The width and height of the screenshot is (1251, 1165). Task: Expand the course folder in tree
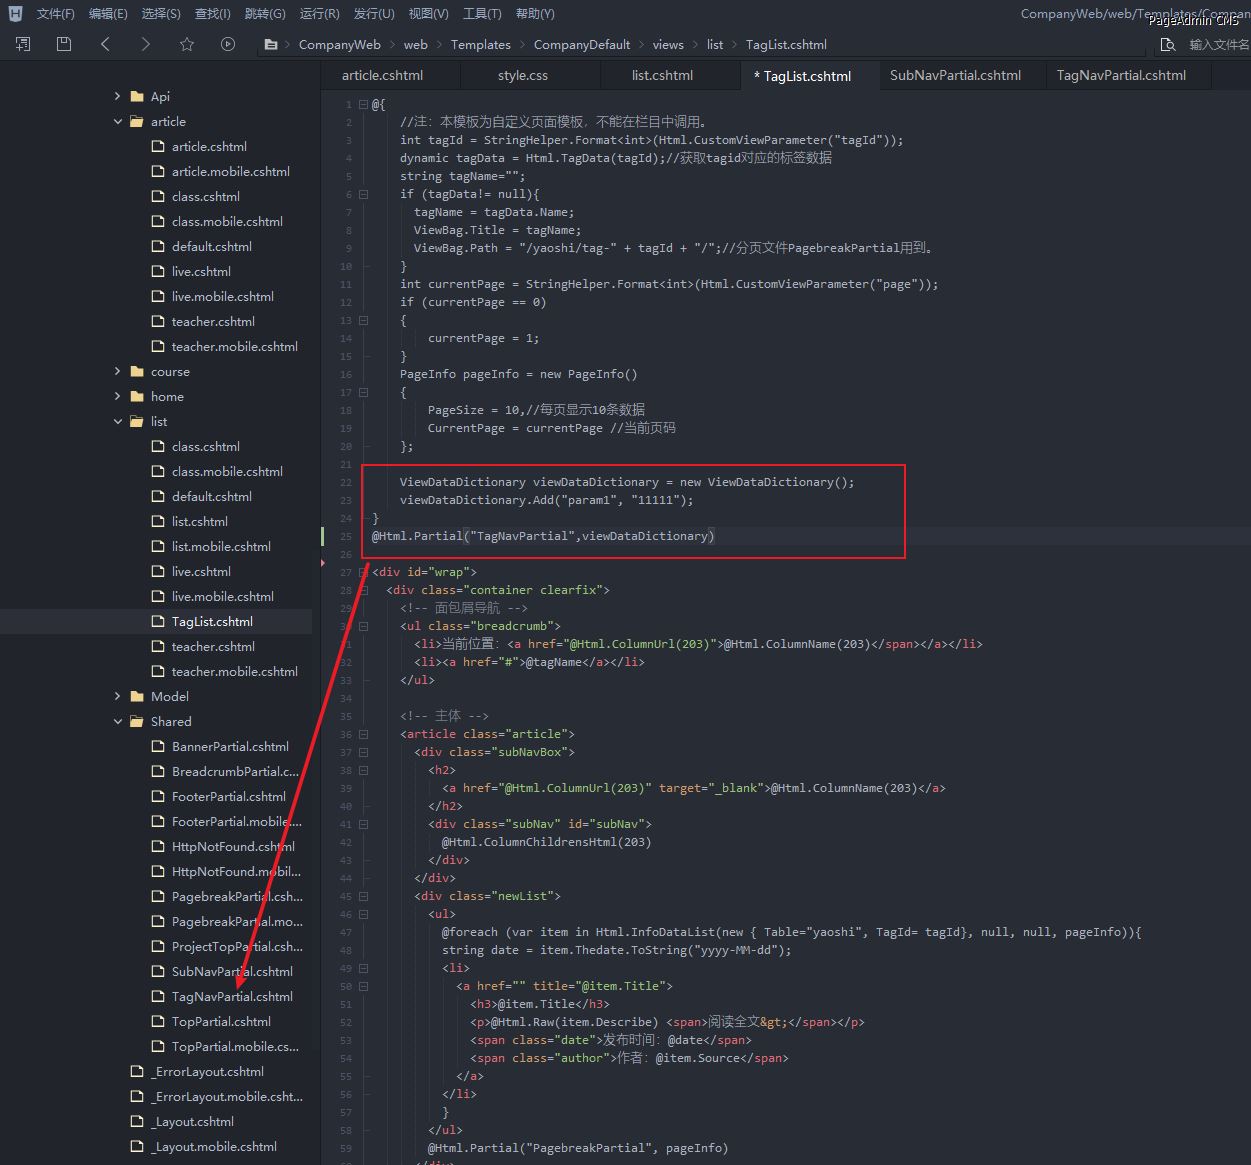pyautogui.click(x=118, y=371)
